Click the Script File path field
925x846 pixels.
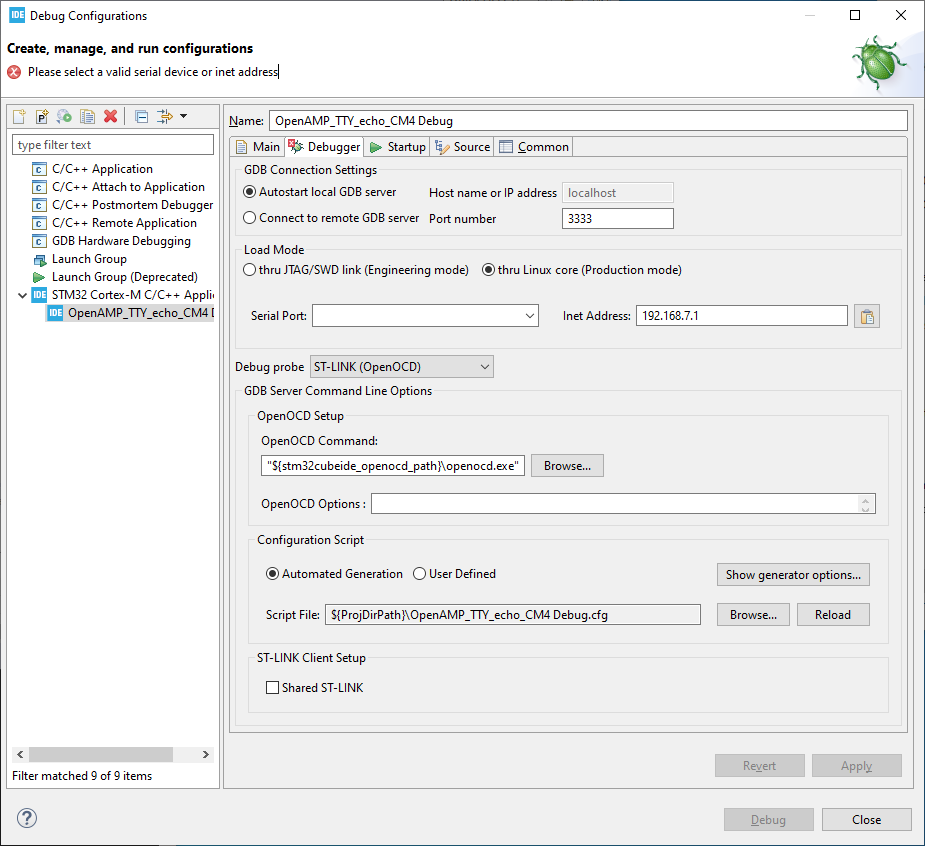(x=513, y=615)
